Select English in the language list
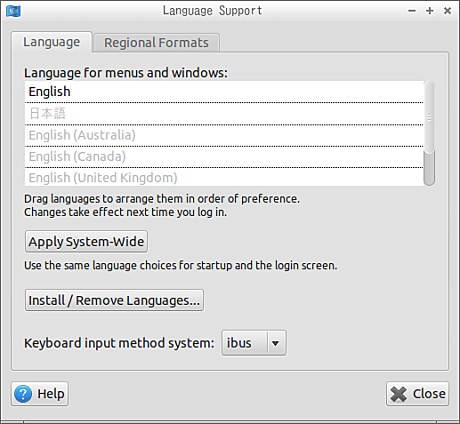Screen dimensions: 460x424 click(x=224, y=92)
